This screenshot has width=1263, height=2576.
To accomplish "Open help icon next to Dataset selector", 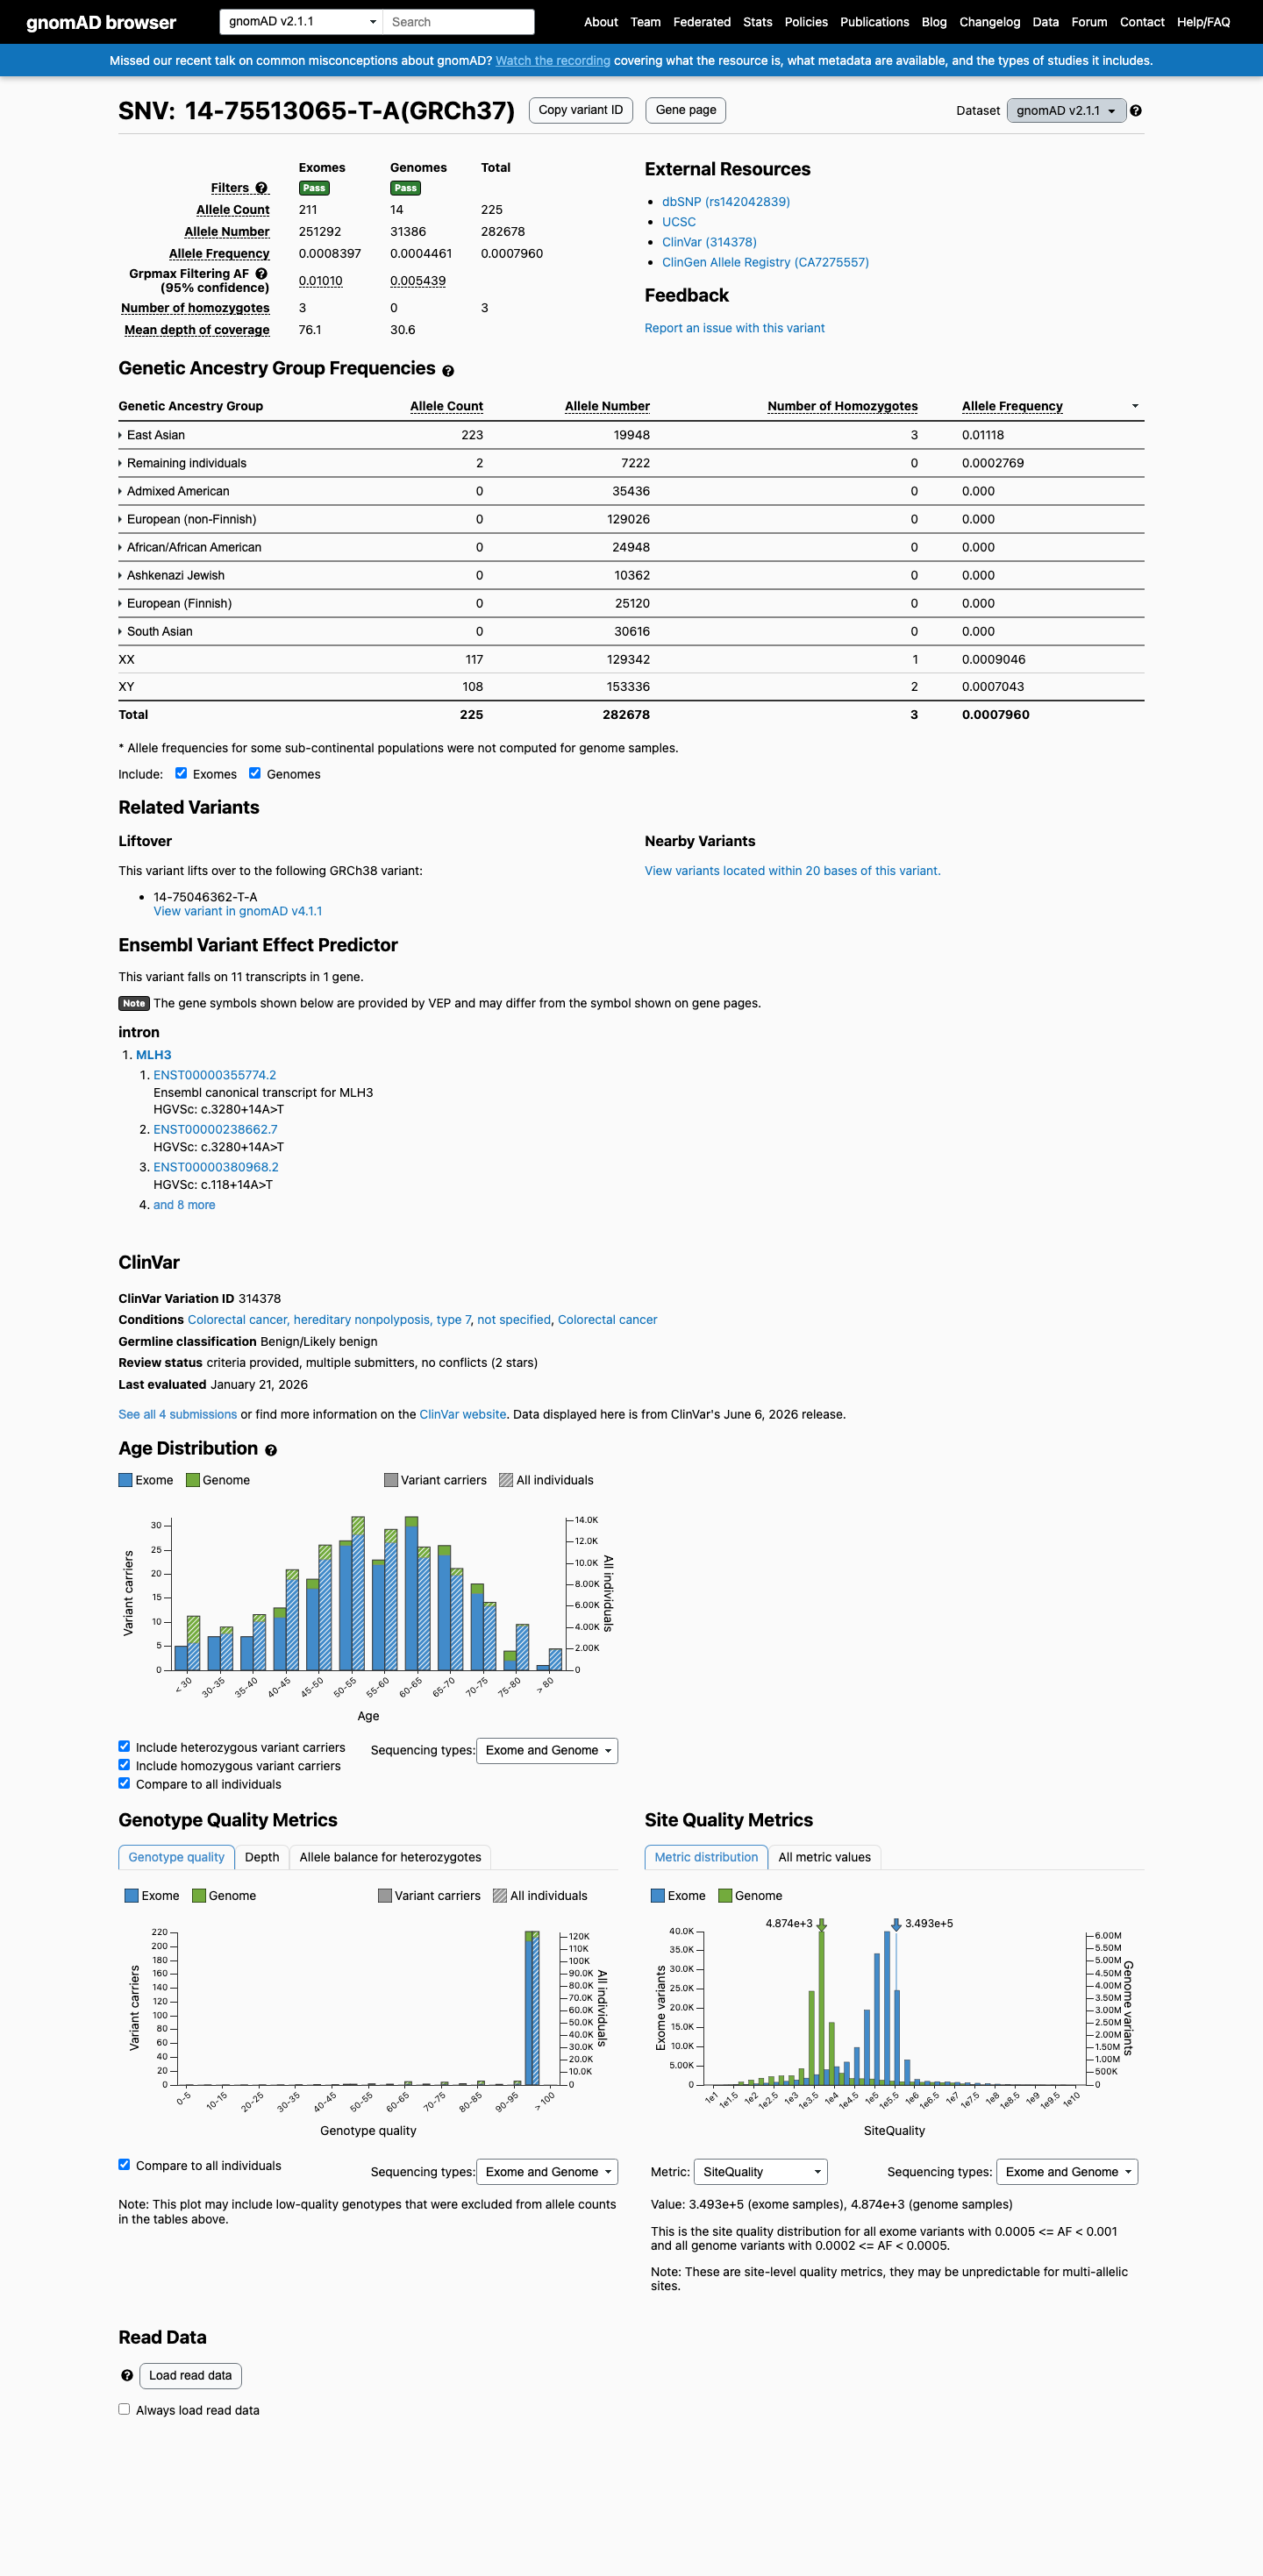I will coord(1136,111).
